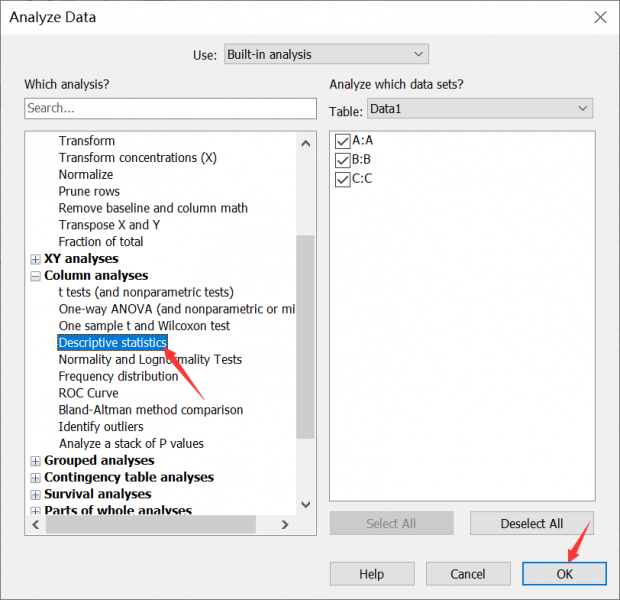The width and height of the screenshot is (620, 600).
Task: Select ROC Curve analysis
Action: [89, 393]
